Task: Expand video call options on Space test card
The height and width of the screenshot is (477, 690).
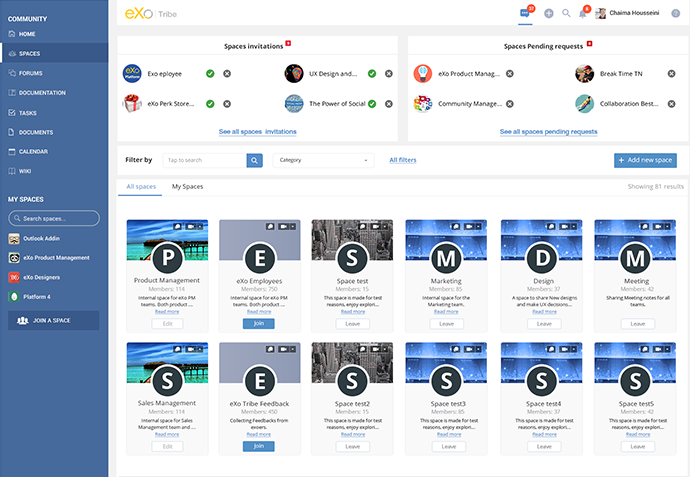Action: [x=386, y=226]
